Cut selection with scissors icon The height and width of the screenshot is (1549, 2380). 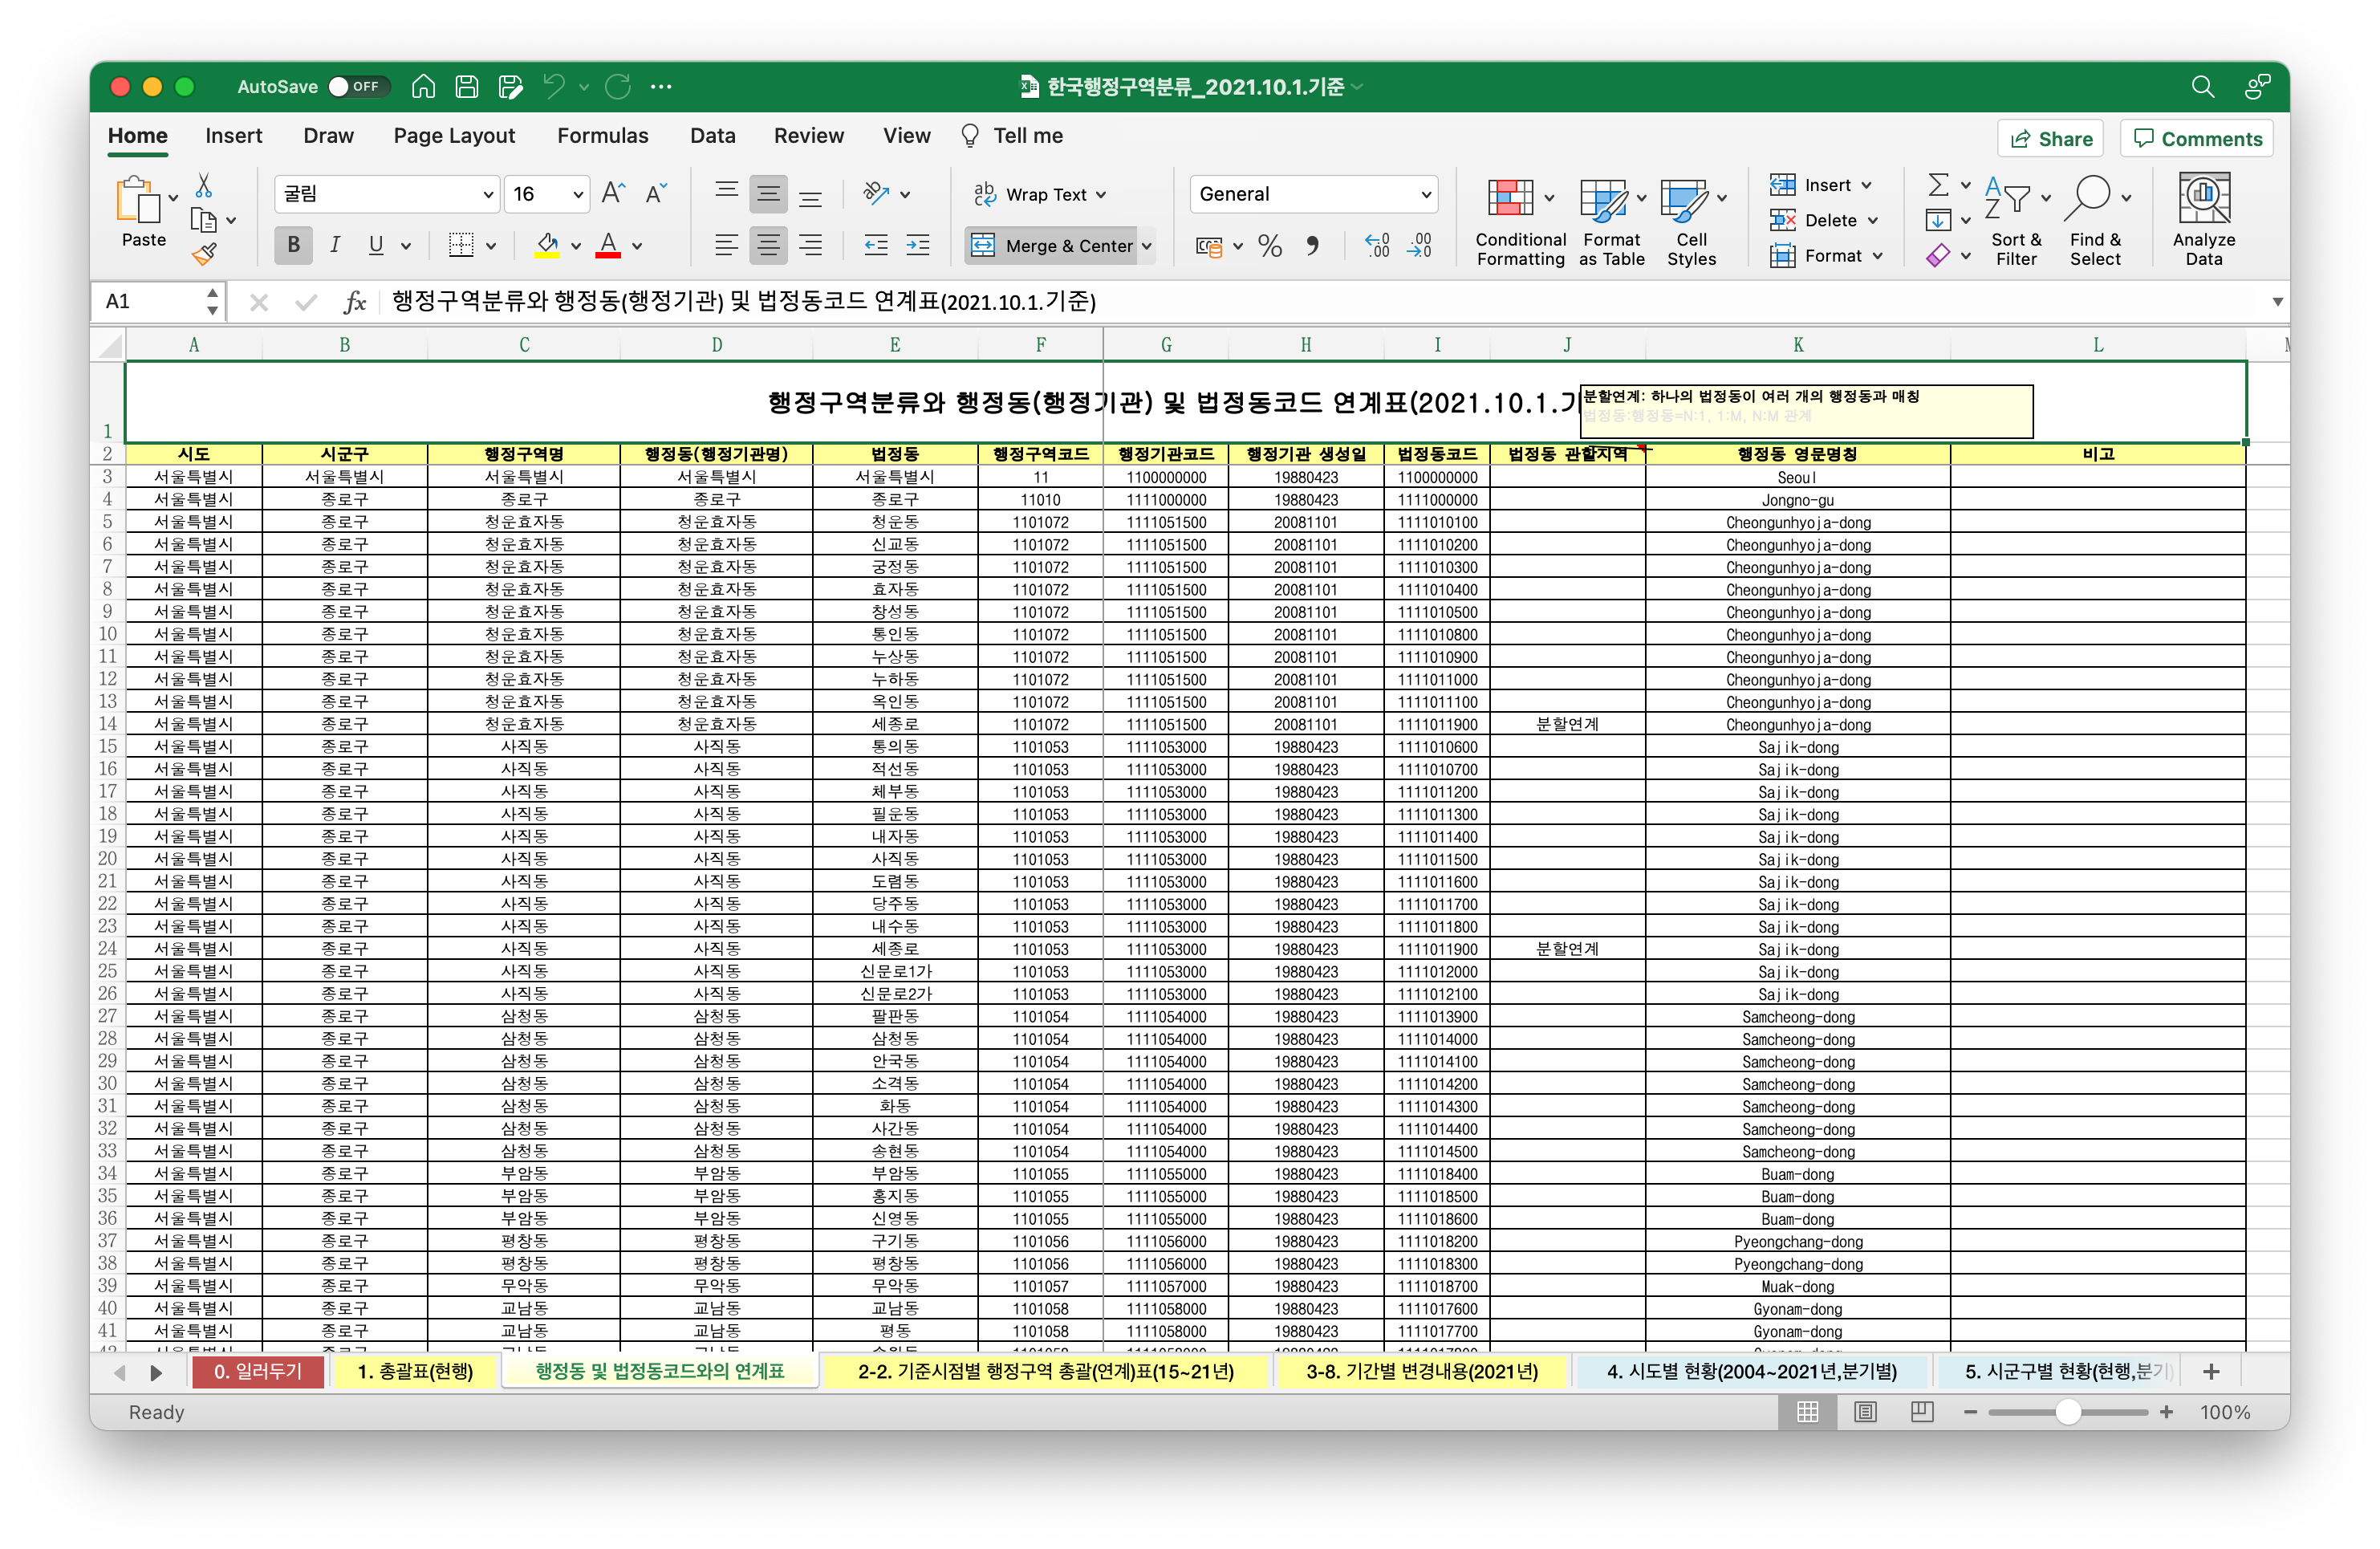click(x=204, y=185)
